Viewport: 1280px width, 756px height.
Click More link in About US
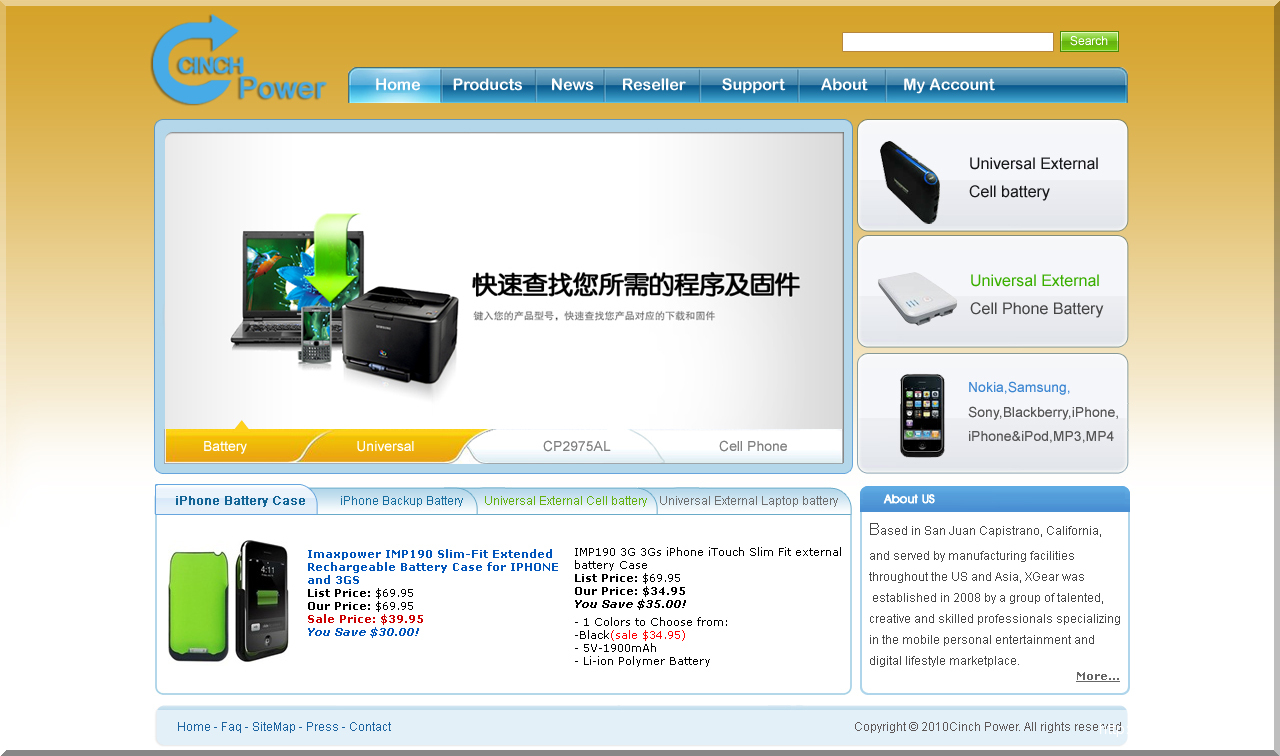click(x=1097, y=677)
